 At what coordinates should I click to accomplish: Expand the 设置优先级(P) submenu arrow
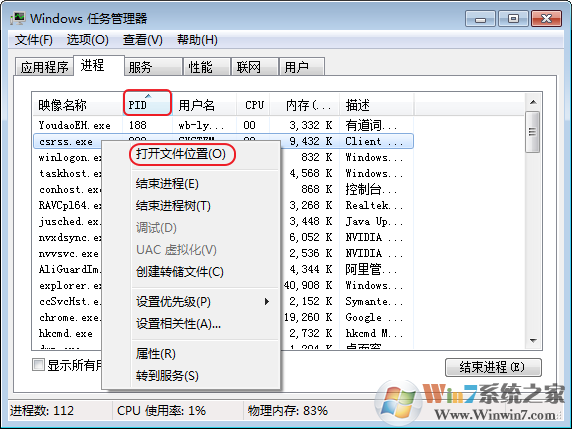pos(267,302)
